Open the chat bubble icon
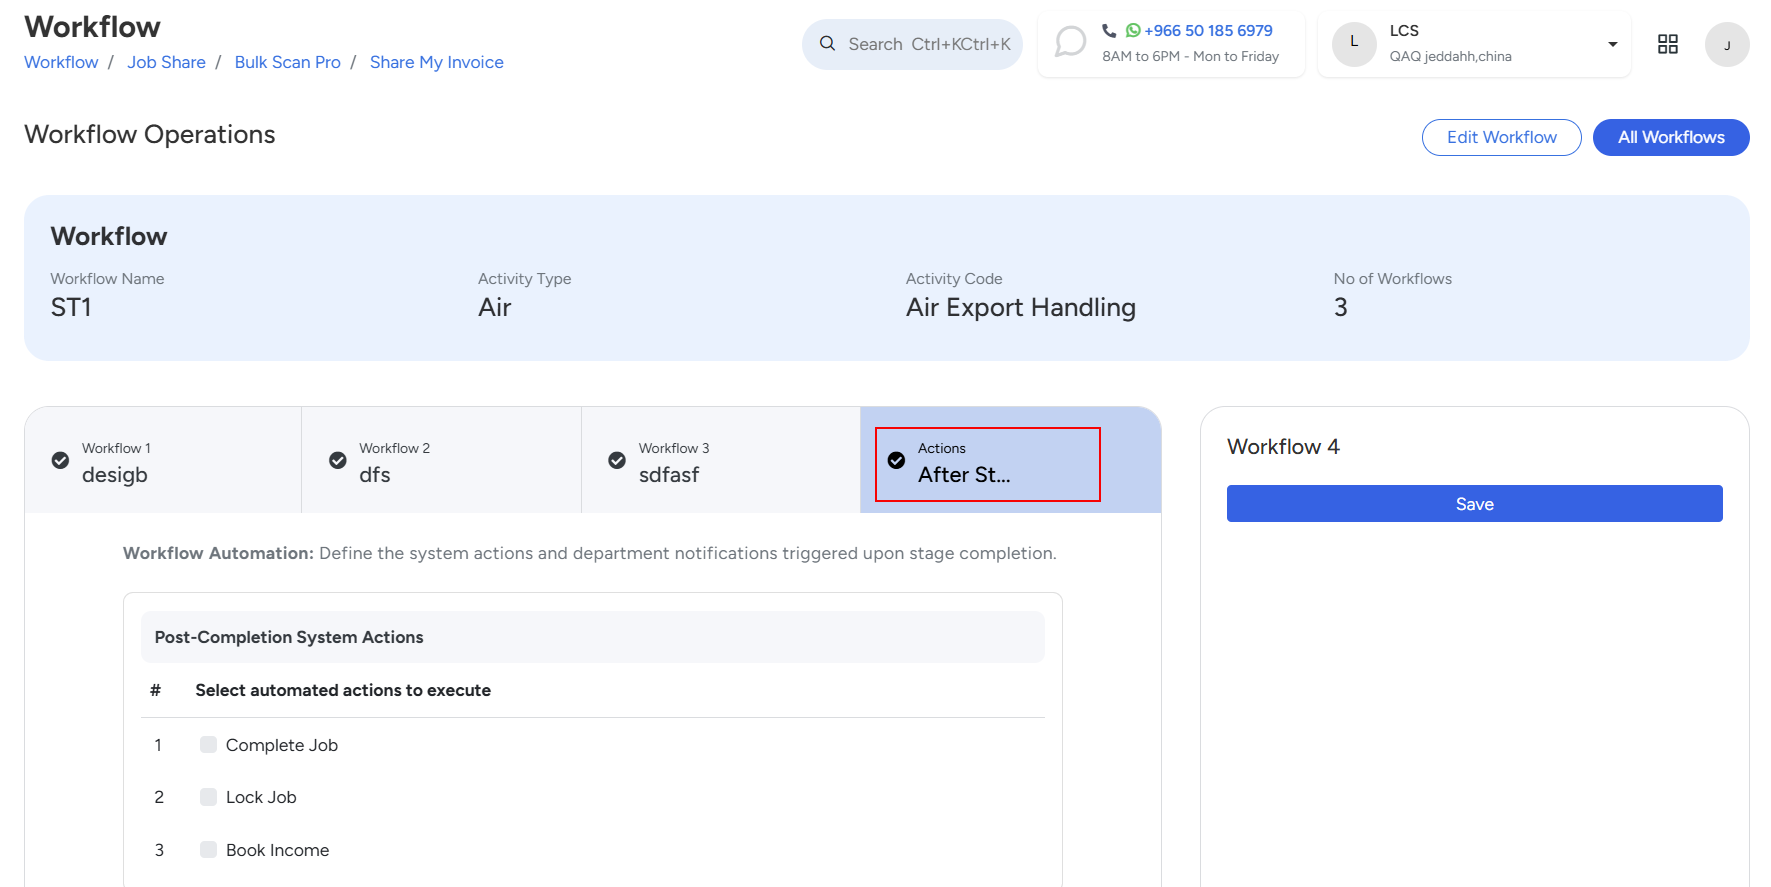1771x887 pixels. (1070, 42)
